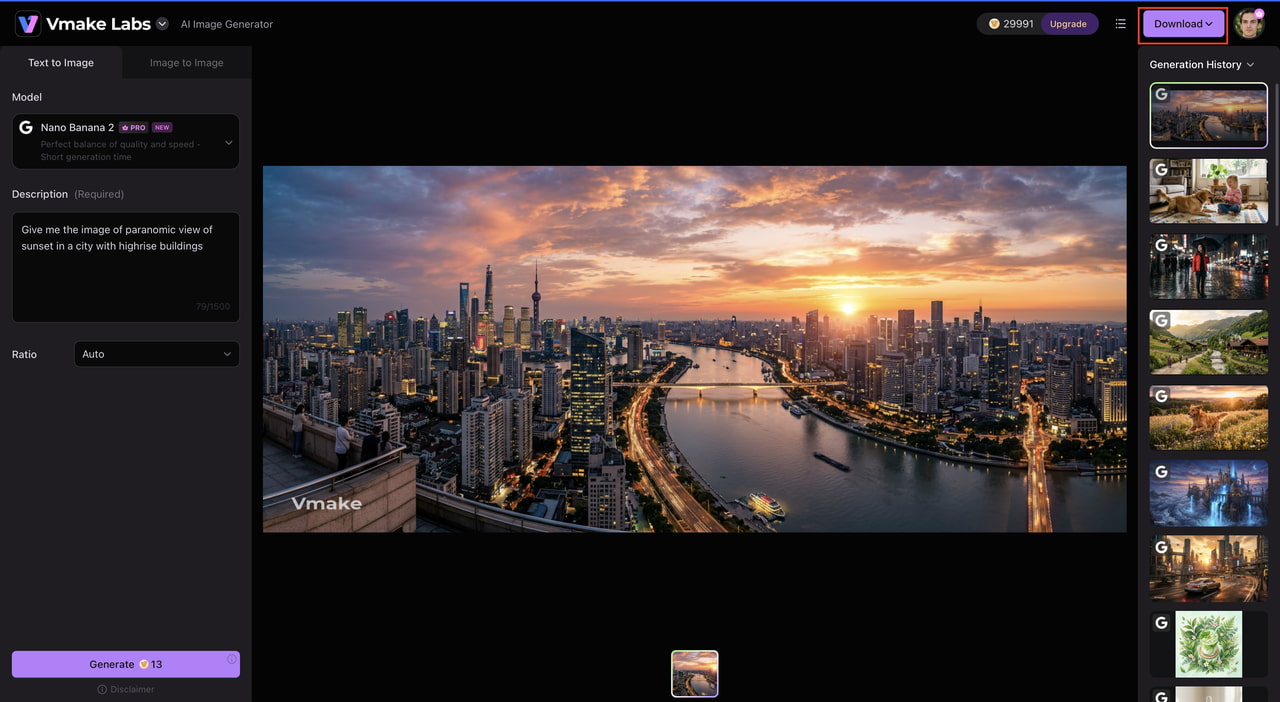Select the child with dog history thumbnail
1280x702 pixels.
1209,191
